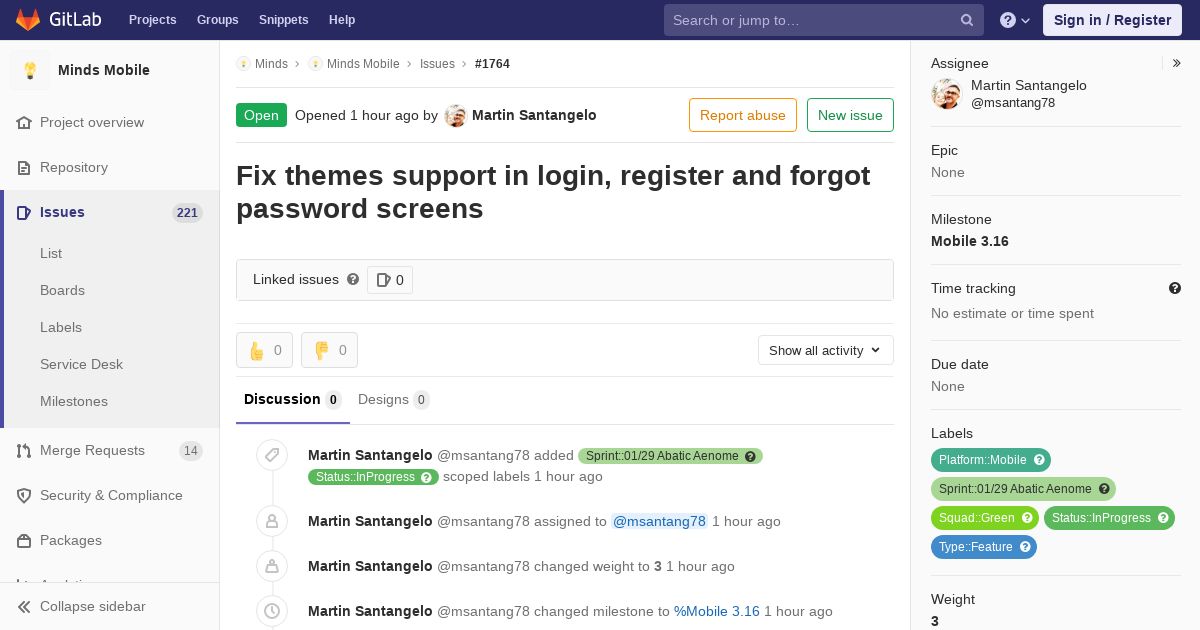Click sidebar Status::InProgress label help icon
1200x630 pixels.
(x=1163, y=518)
